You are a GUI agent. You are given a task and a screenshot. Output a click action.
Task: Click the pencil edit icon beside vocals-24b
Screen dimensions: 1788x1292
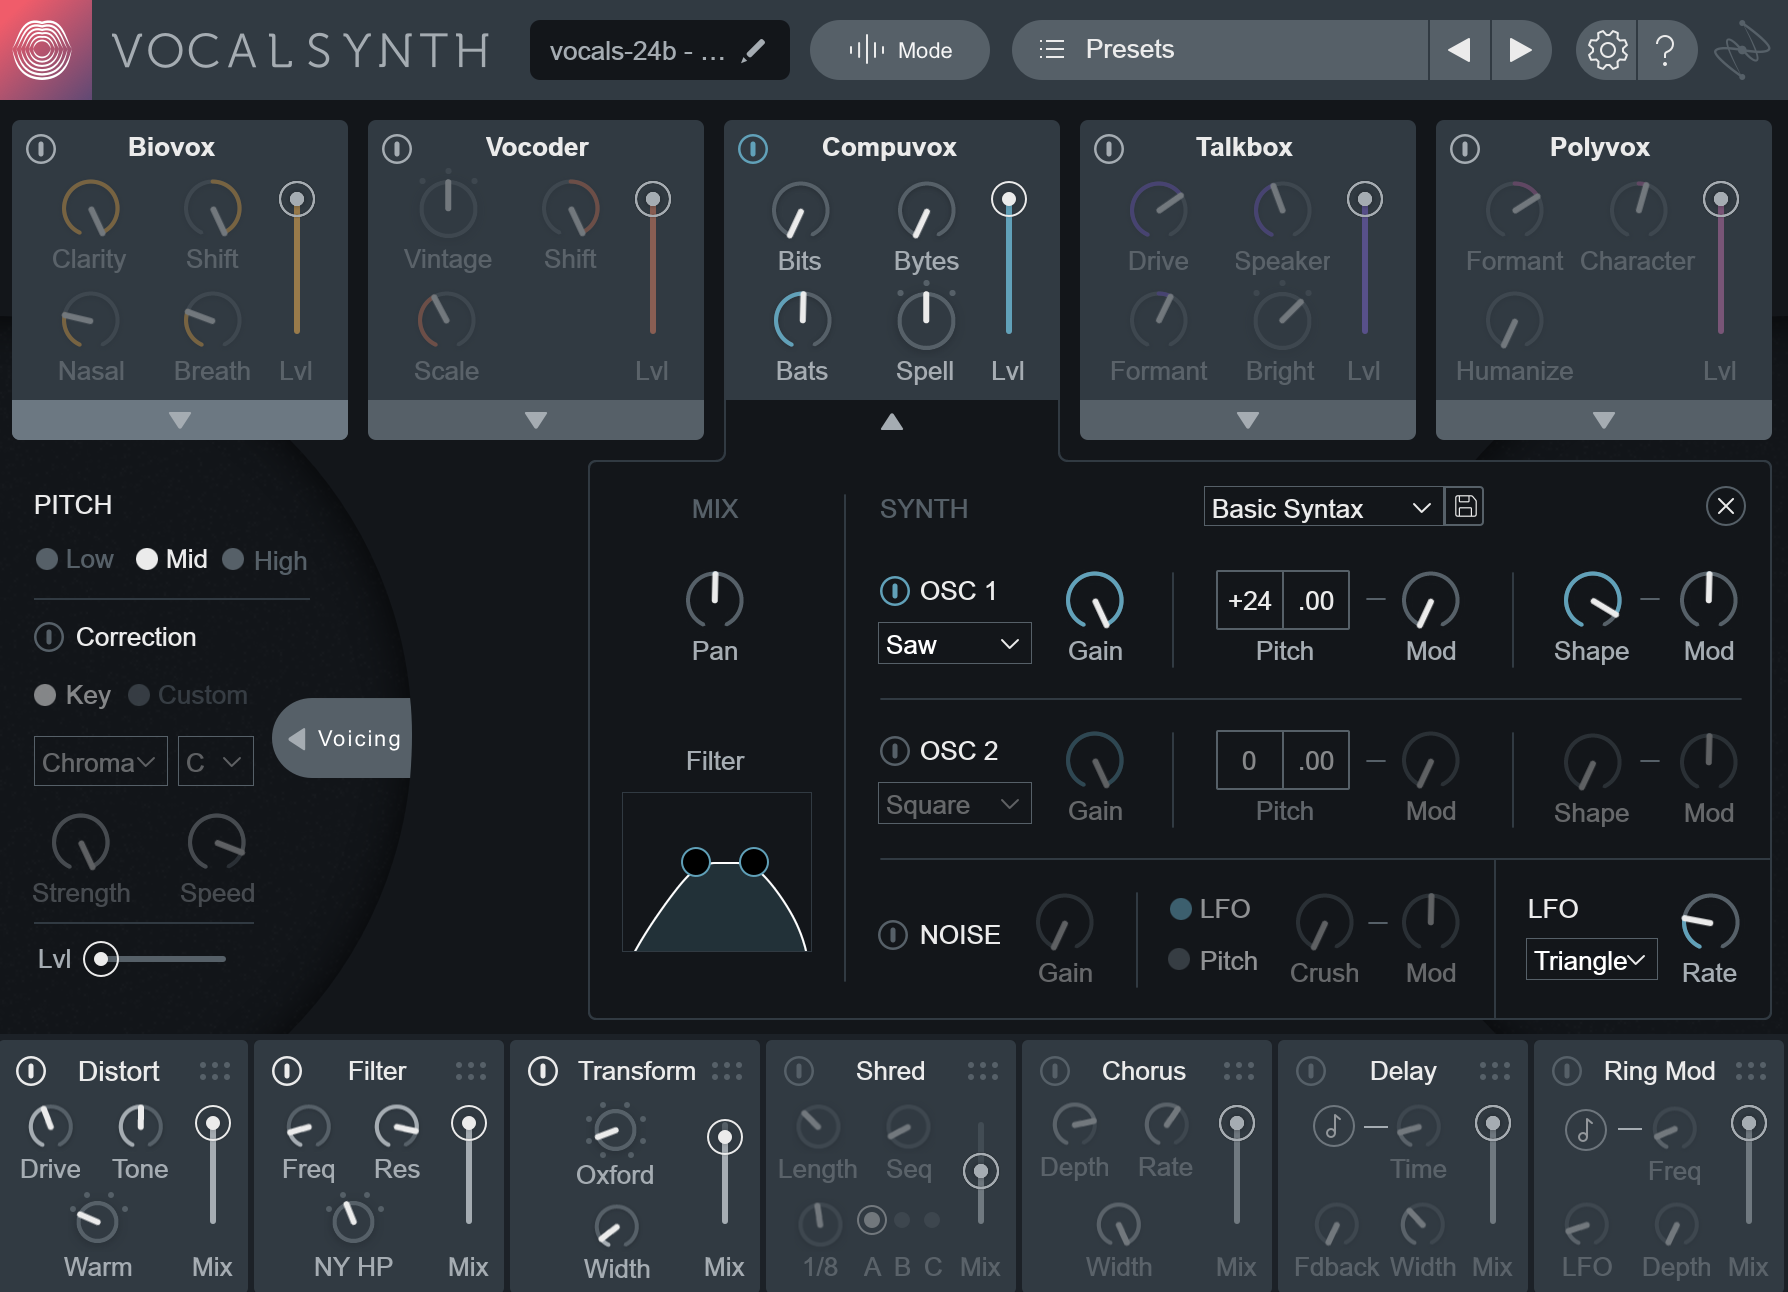[x=753, y=50]
